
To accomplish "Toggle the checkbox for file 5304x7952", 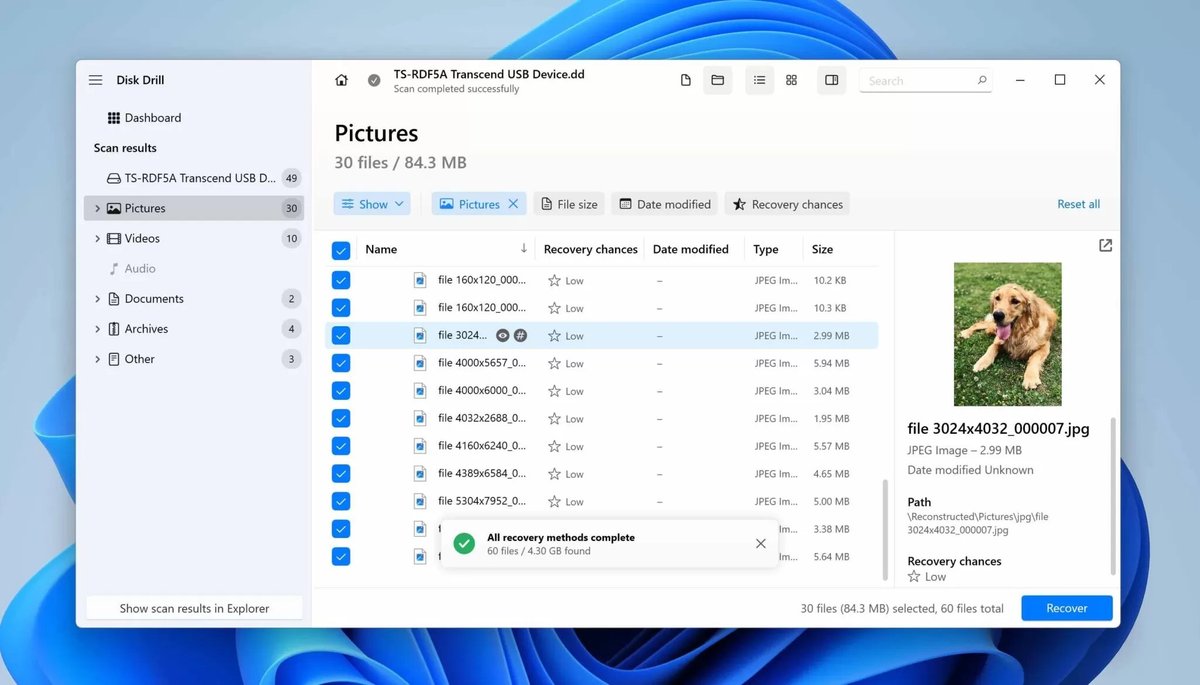I will click(x=341, y=500).
